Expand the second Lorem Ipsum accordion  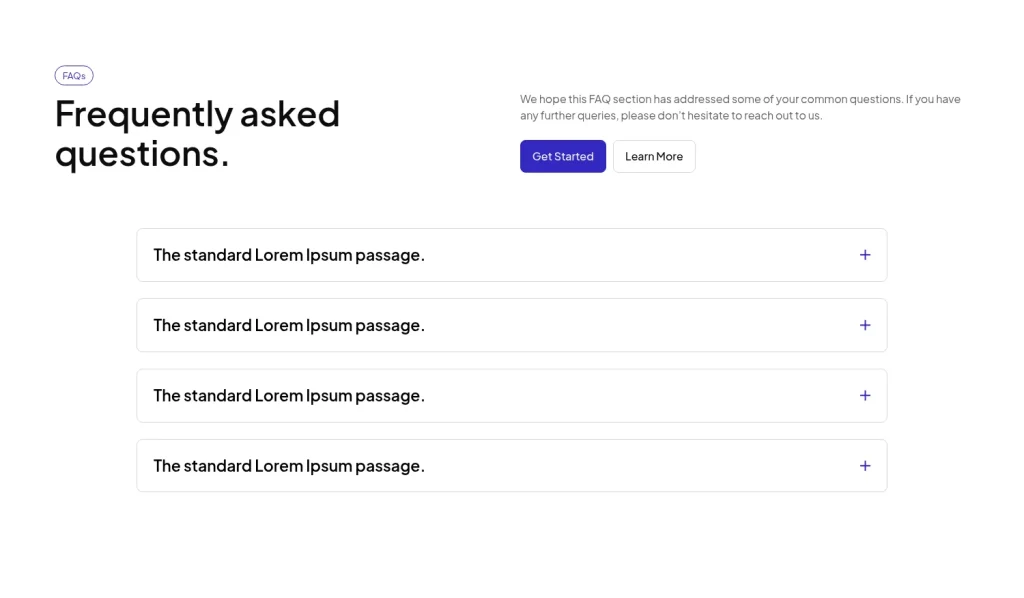click(511, 325)
